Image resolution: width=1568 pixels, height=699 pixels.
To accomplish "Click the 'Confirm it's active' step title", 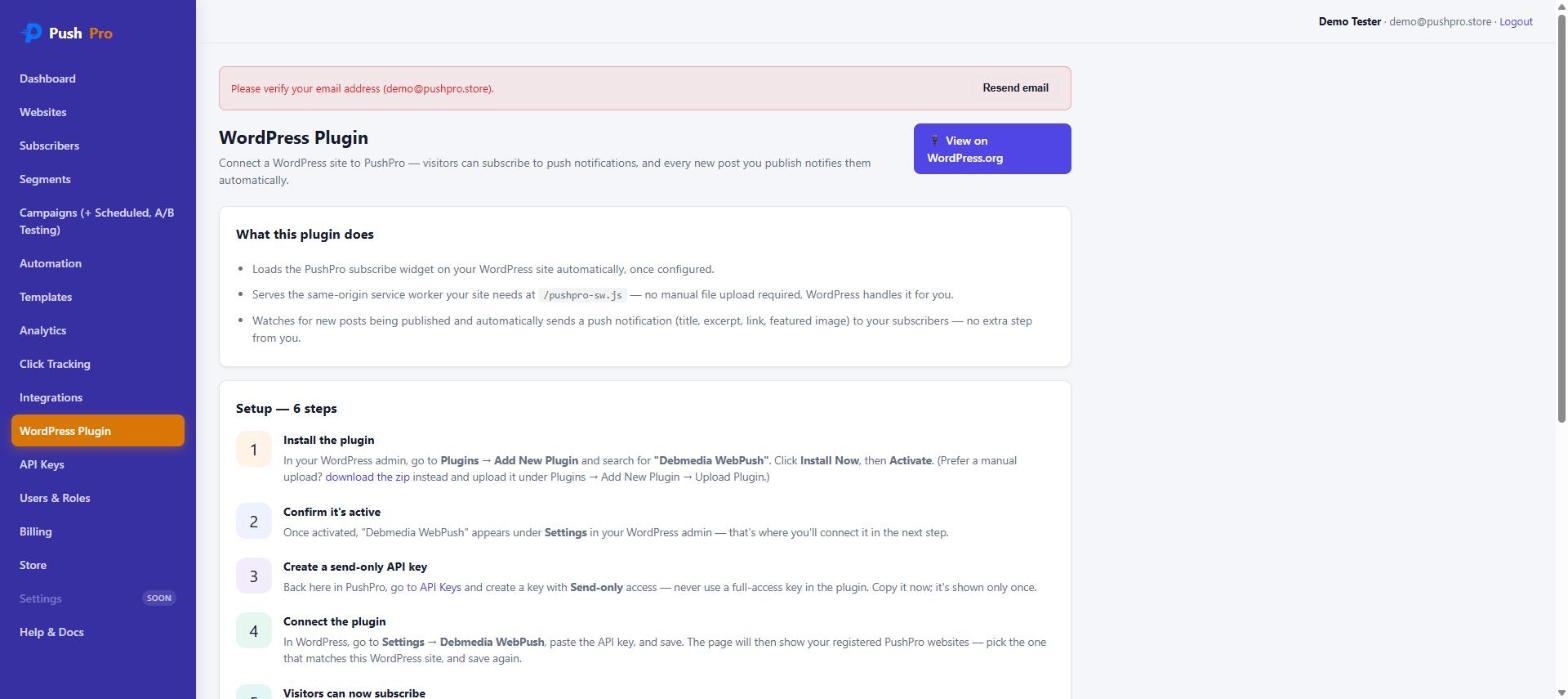I will click(x=332, y=512).
